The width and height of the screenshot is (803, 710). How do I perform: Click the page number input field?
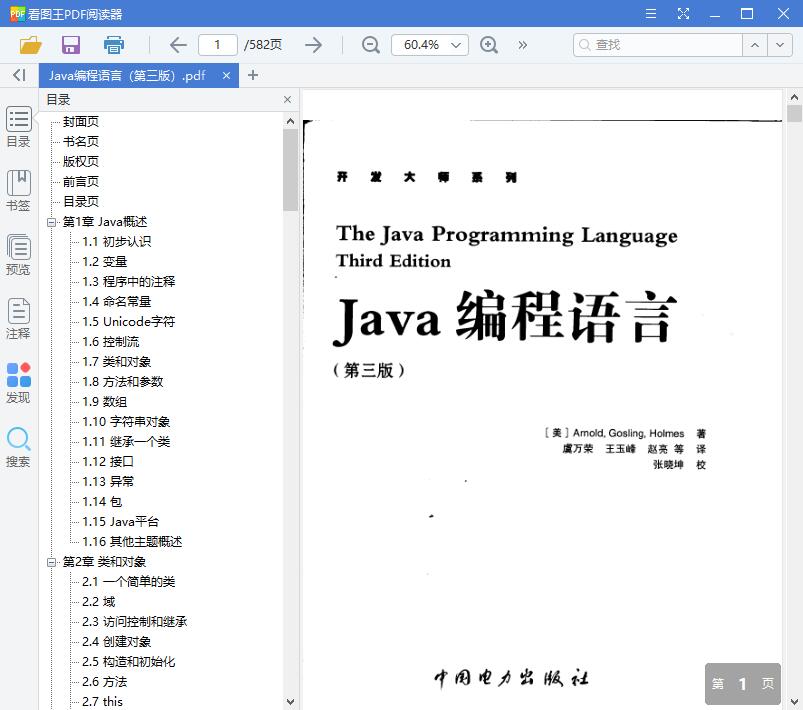[x=218, y=45]
